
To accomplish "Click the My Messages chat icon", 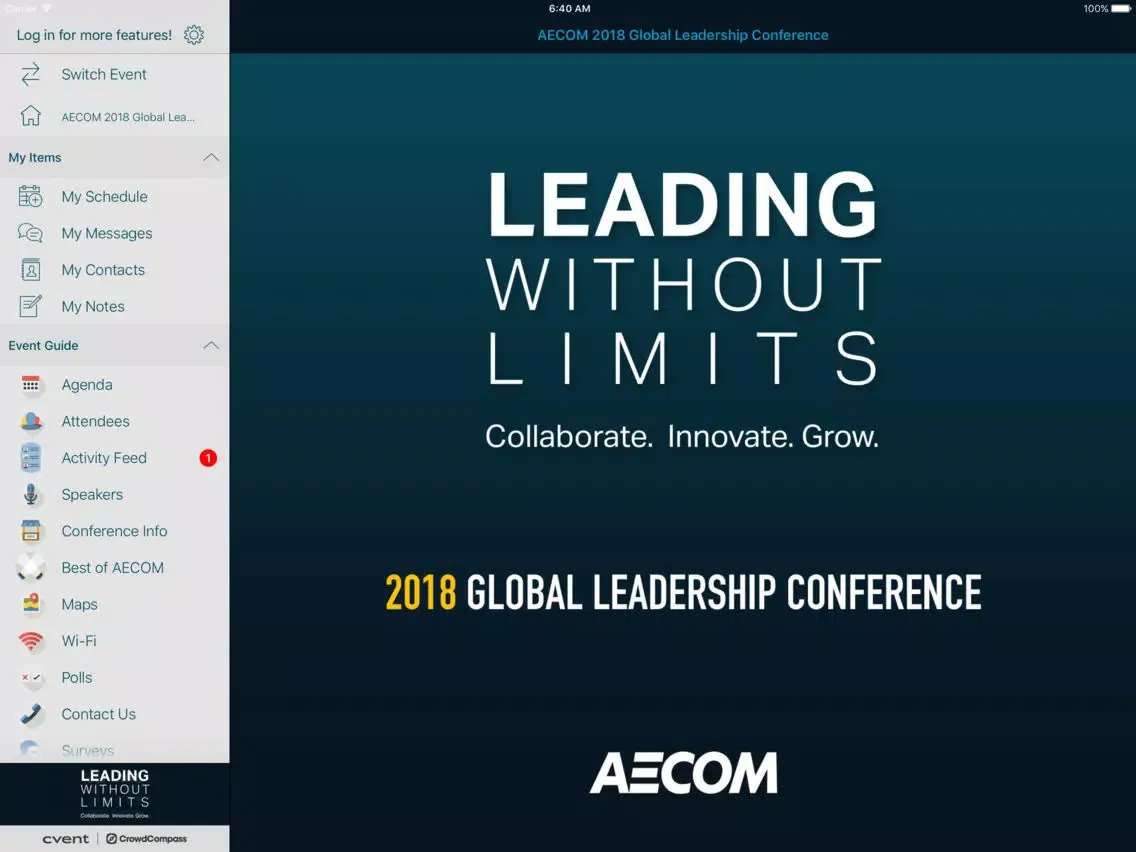I will pyautogui.click(x=30, y=233).
